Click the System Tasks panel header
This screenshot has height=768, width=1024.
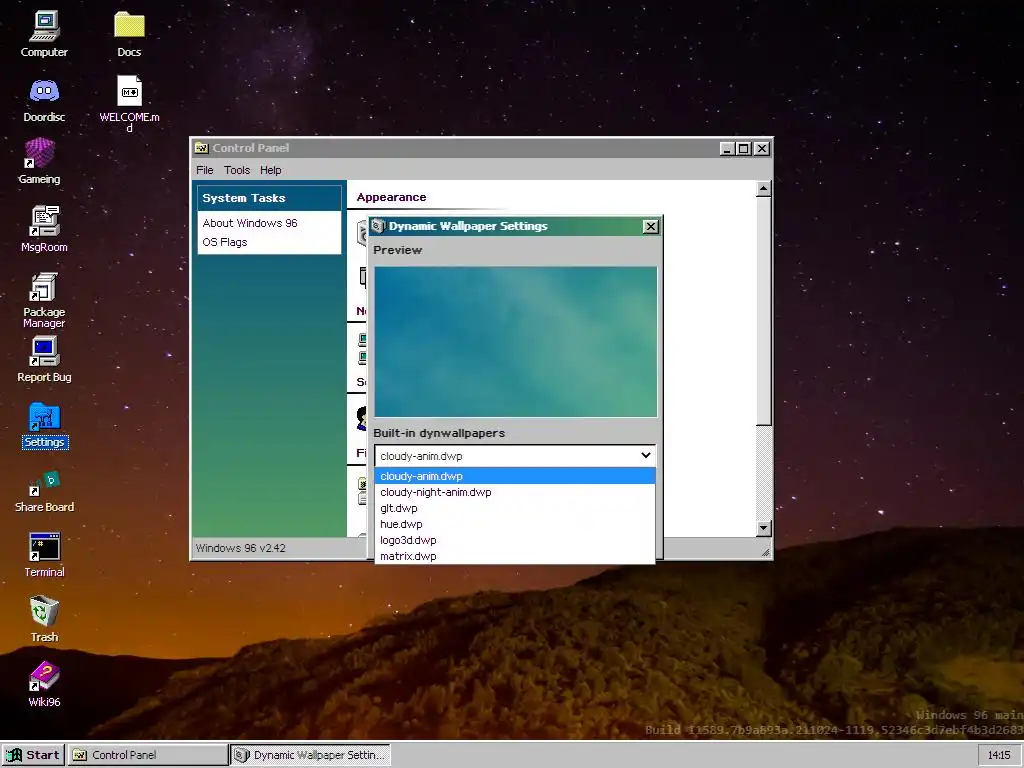(269, 198)
